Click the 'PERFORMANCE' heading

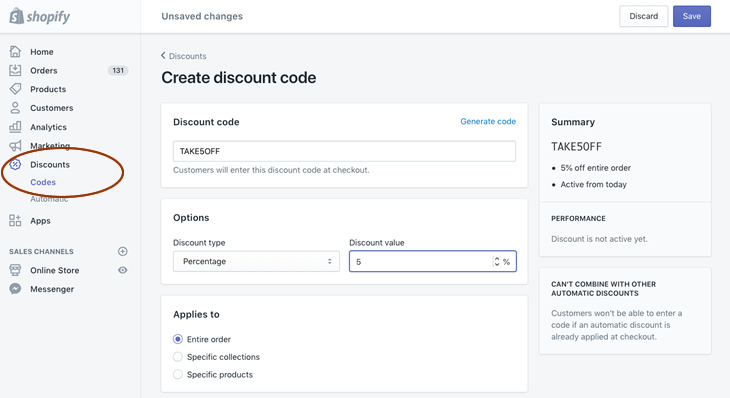(x=578, y=218)
